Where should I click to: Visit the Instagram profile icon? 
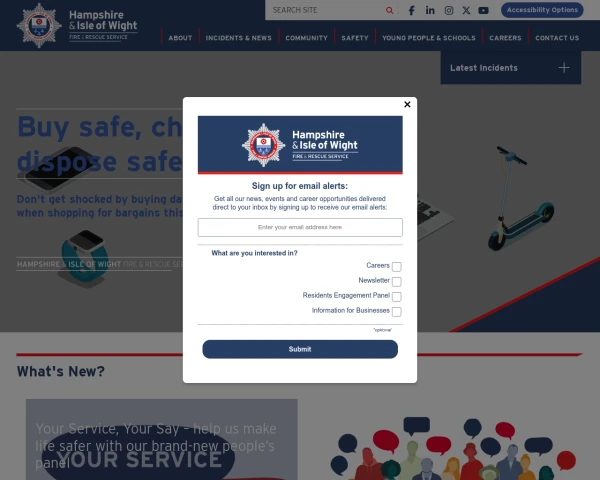449,10
